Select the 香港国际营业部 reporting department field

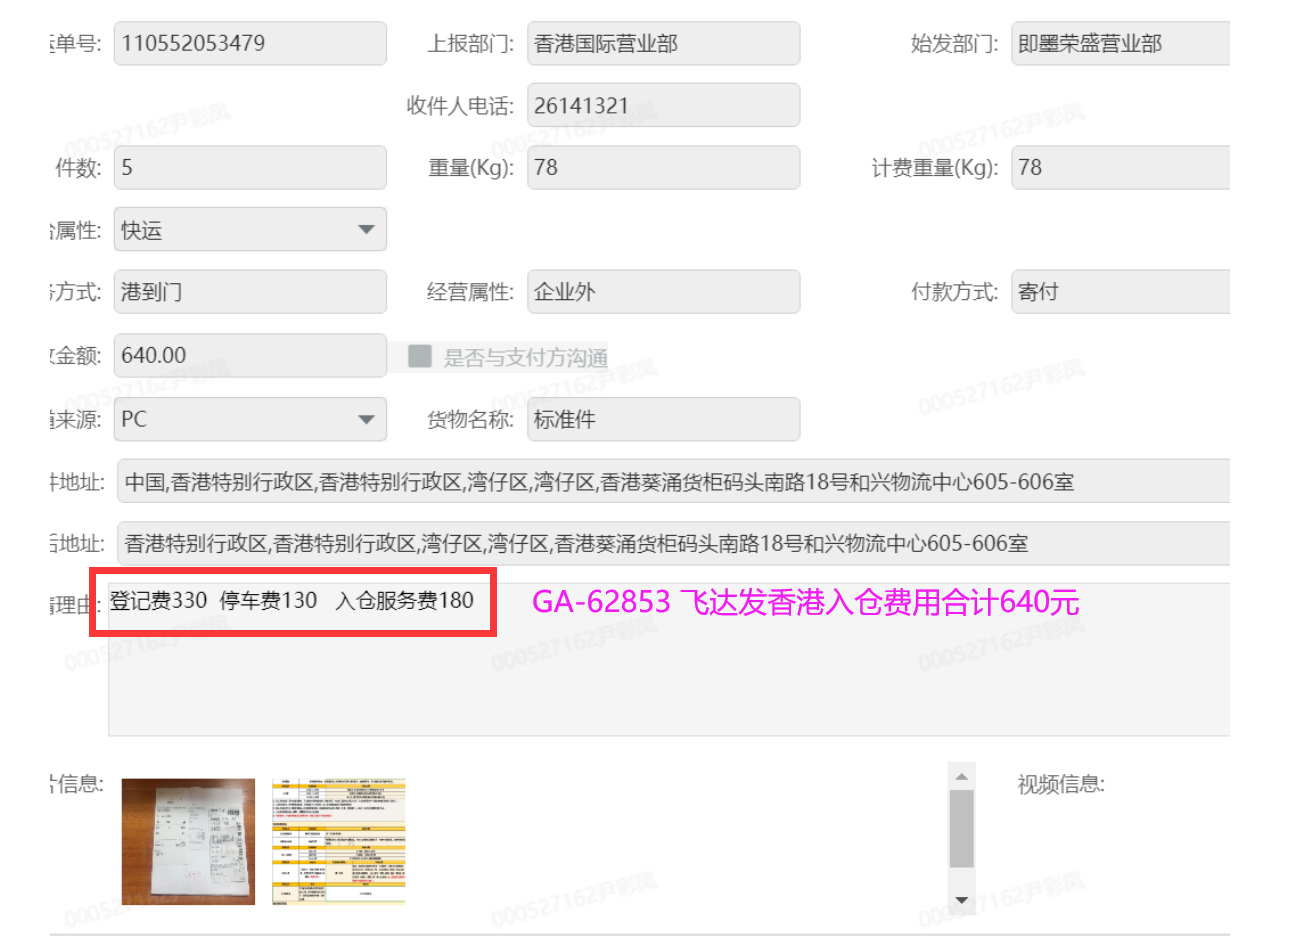tap(663, 44)
